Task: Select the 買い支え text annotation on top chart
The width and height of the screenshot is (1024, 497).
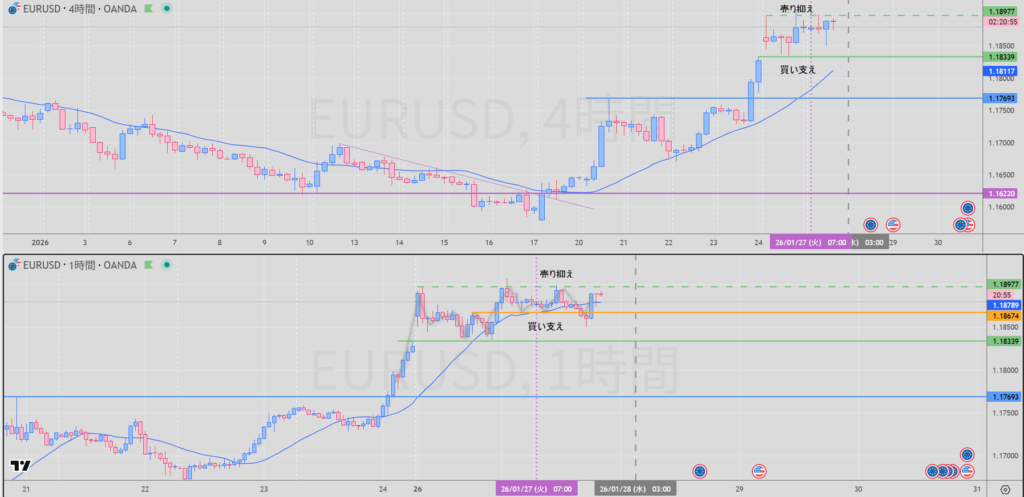Action: pyautogui.click(x=798, y=70)
